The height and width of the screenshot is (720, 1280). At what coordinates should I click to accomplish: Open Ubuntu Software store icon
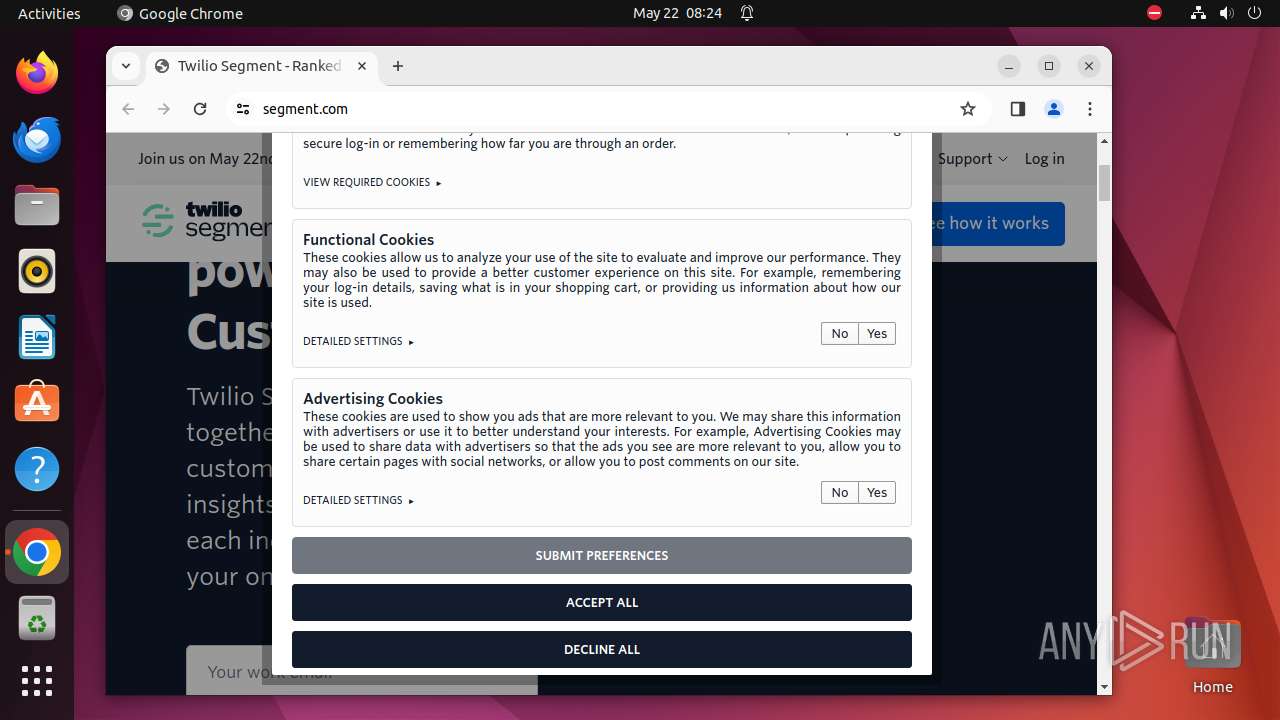tap(37, 403)
